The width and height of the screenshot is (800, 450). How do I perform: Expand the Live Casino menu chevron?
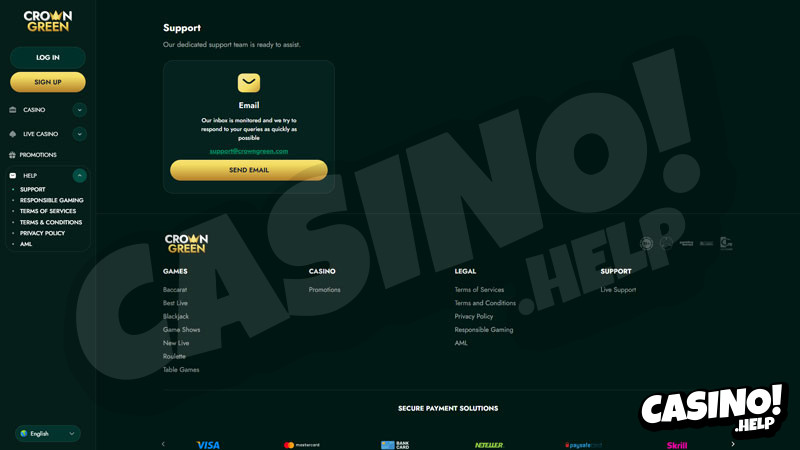[x=80, y=134]
